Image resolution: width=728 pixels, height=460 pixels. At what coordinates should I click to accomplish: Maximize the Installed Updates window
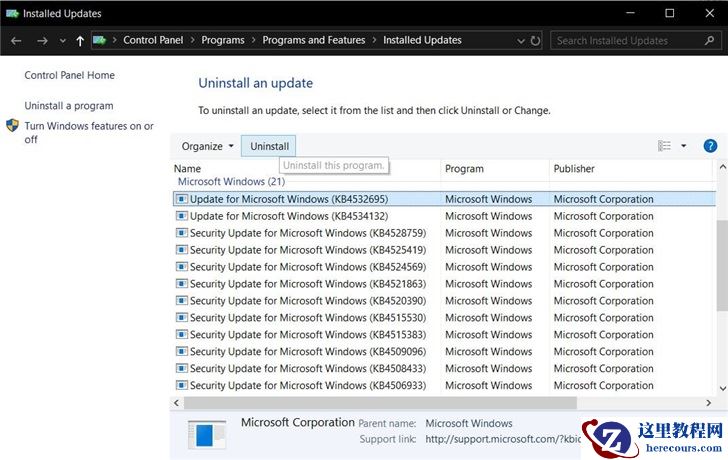[670, 13]
